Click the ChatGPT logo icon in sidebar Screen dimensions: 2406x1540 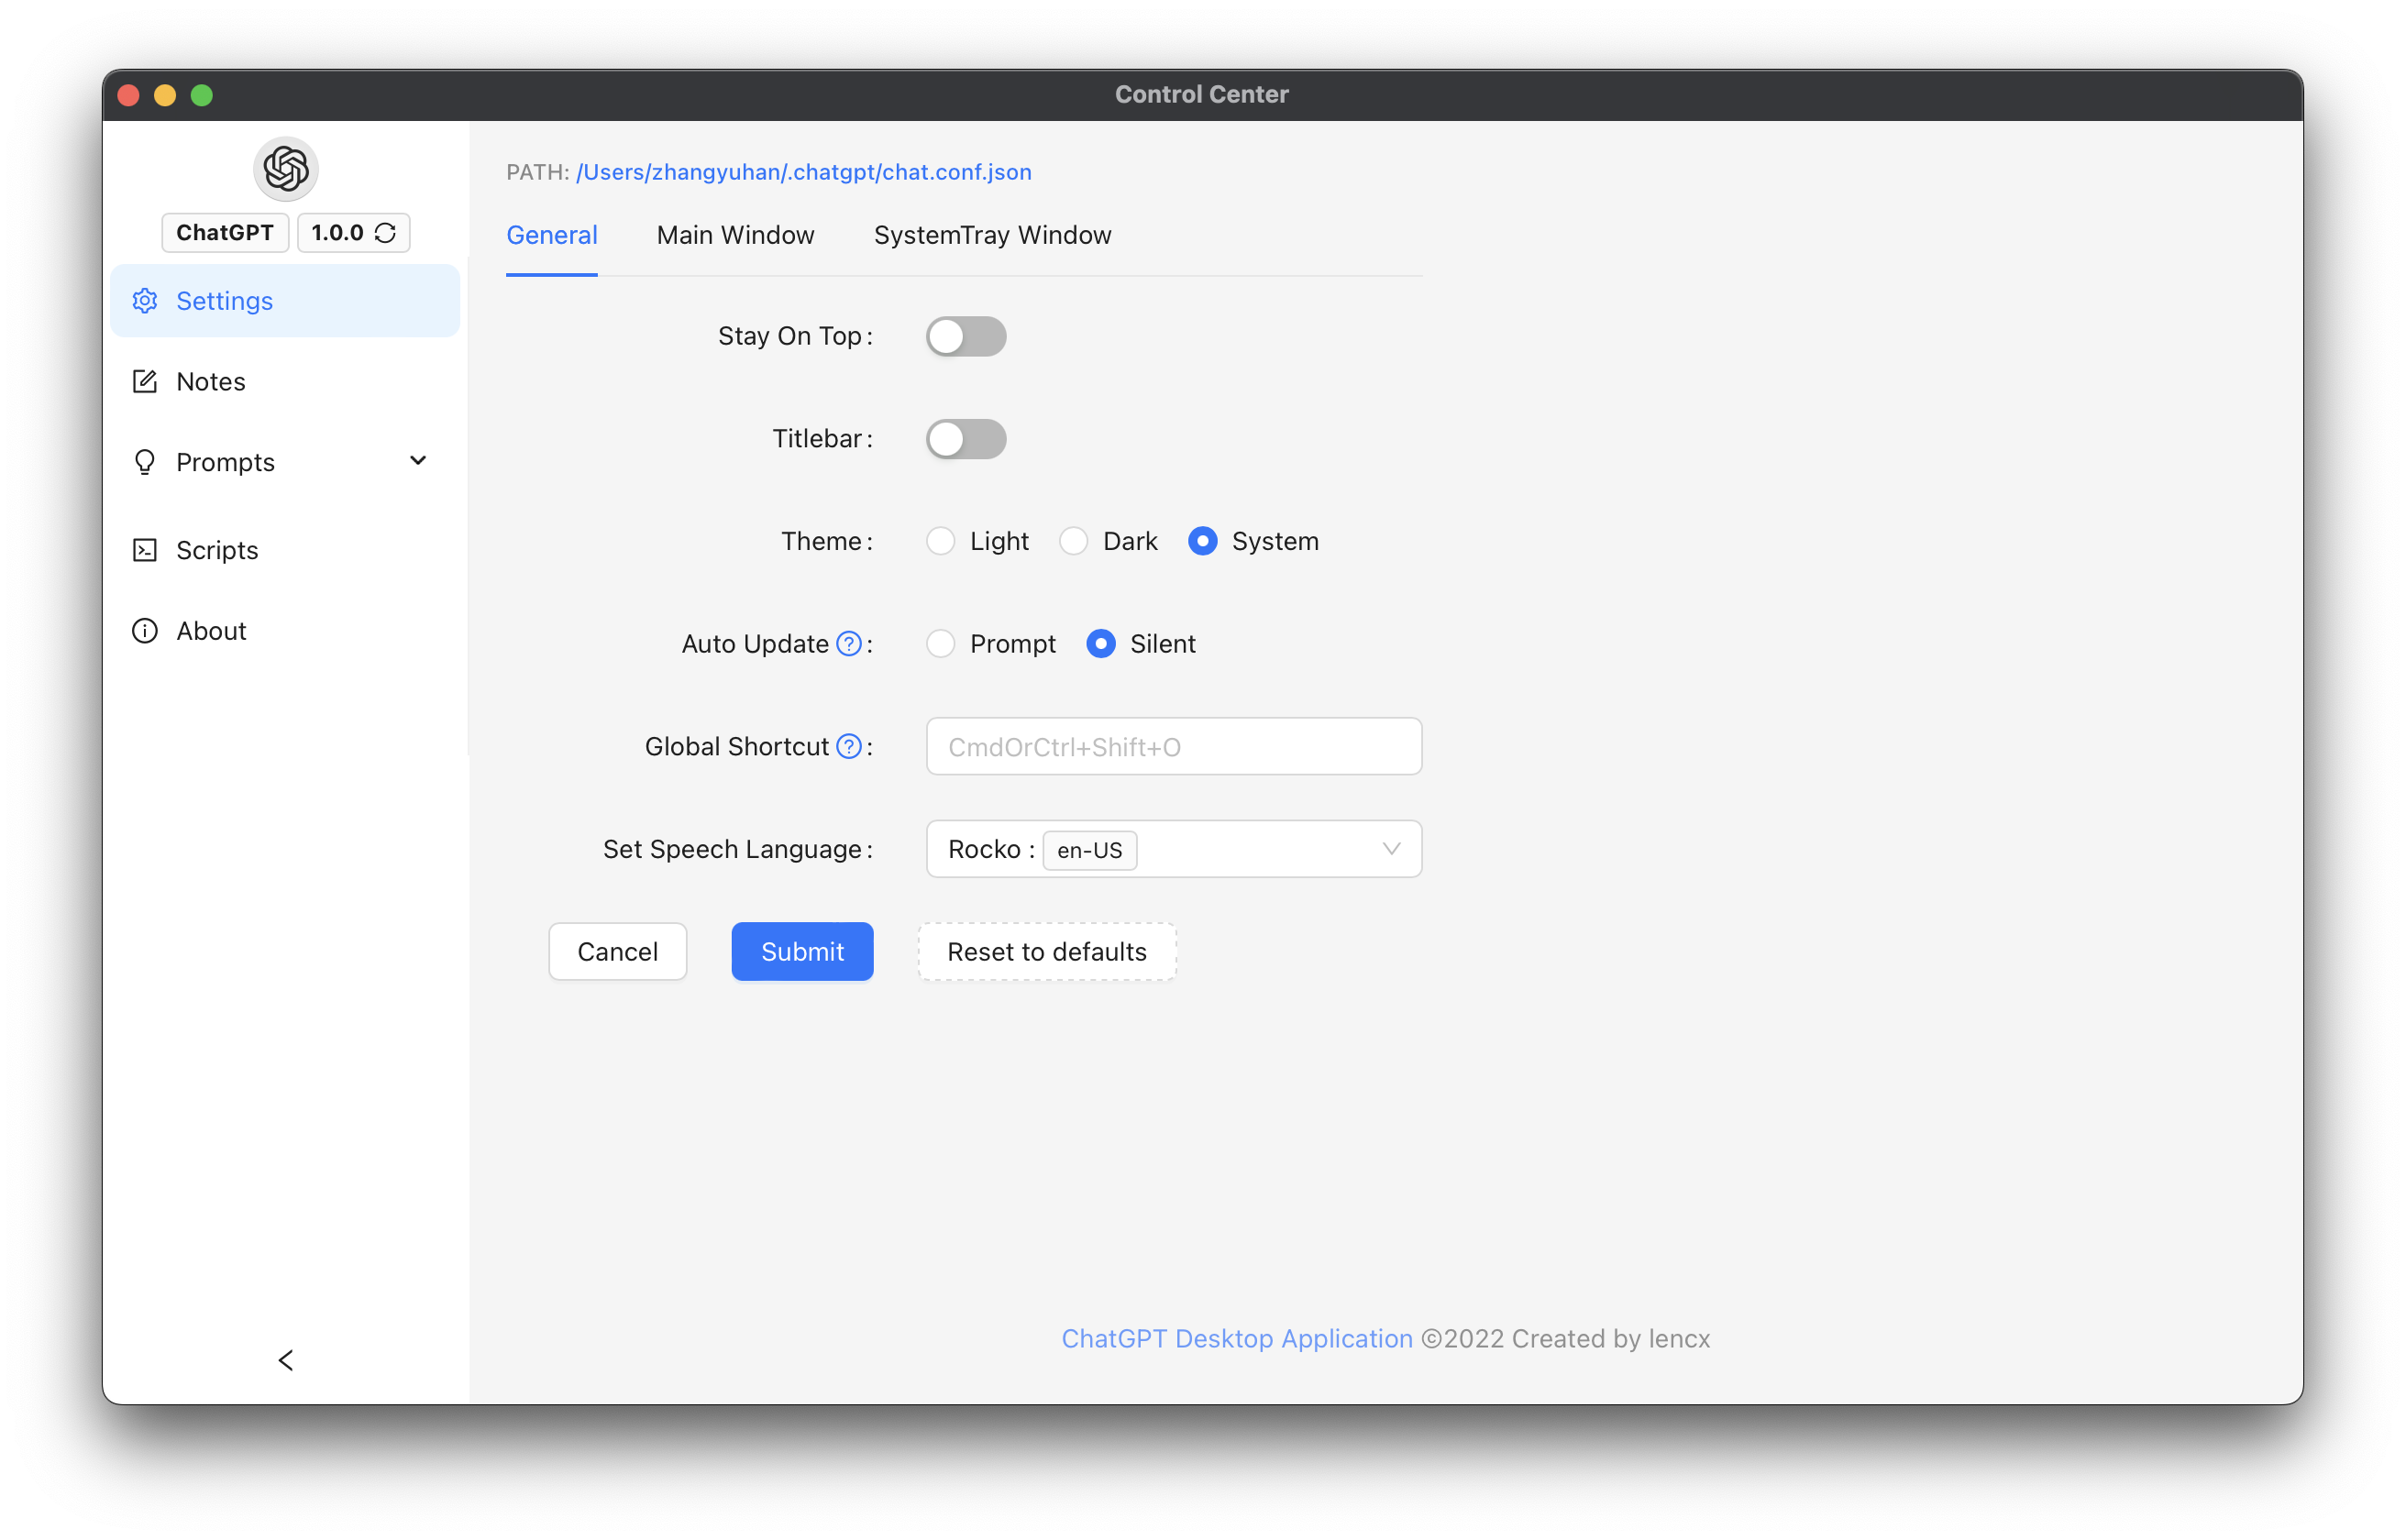[x=285, y=168]
